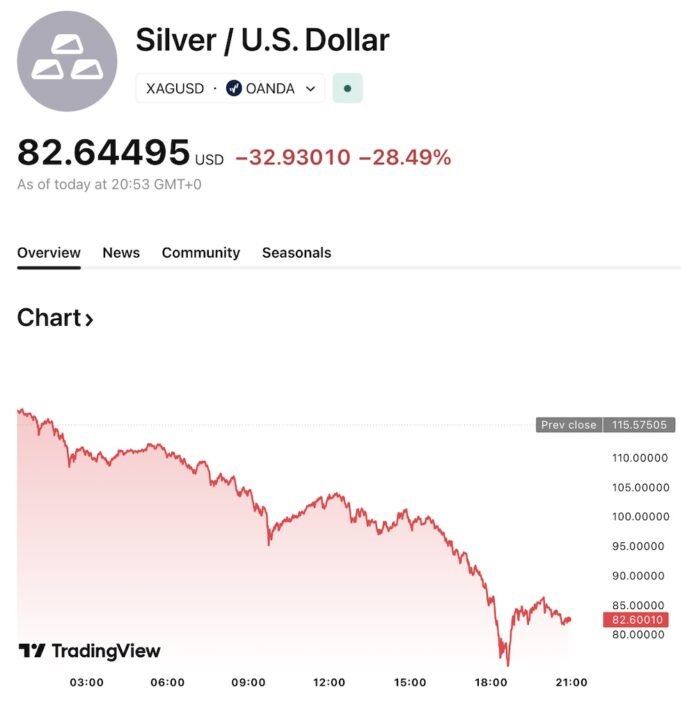Image resolution: width=696 pixels, height=701 pixels.
Task: Click the 100.00000 price axis label
Action: point(640,517)
